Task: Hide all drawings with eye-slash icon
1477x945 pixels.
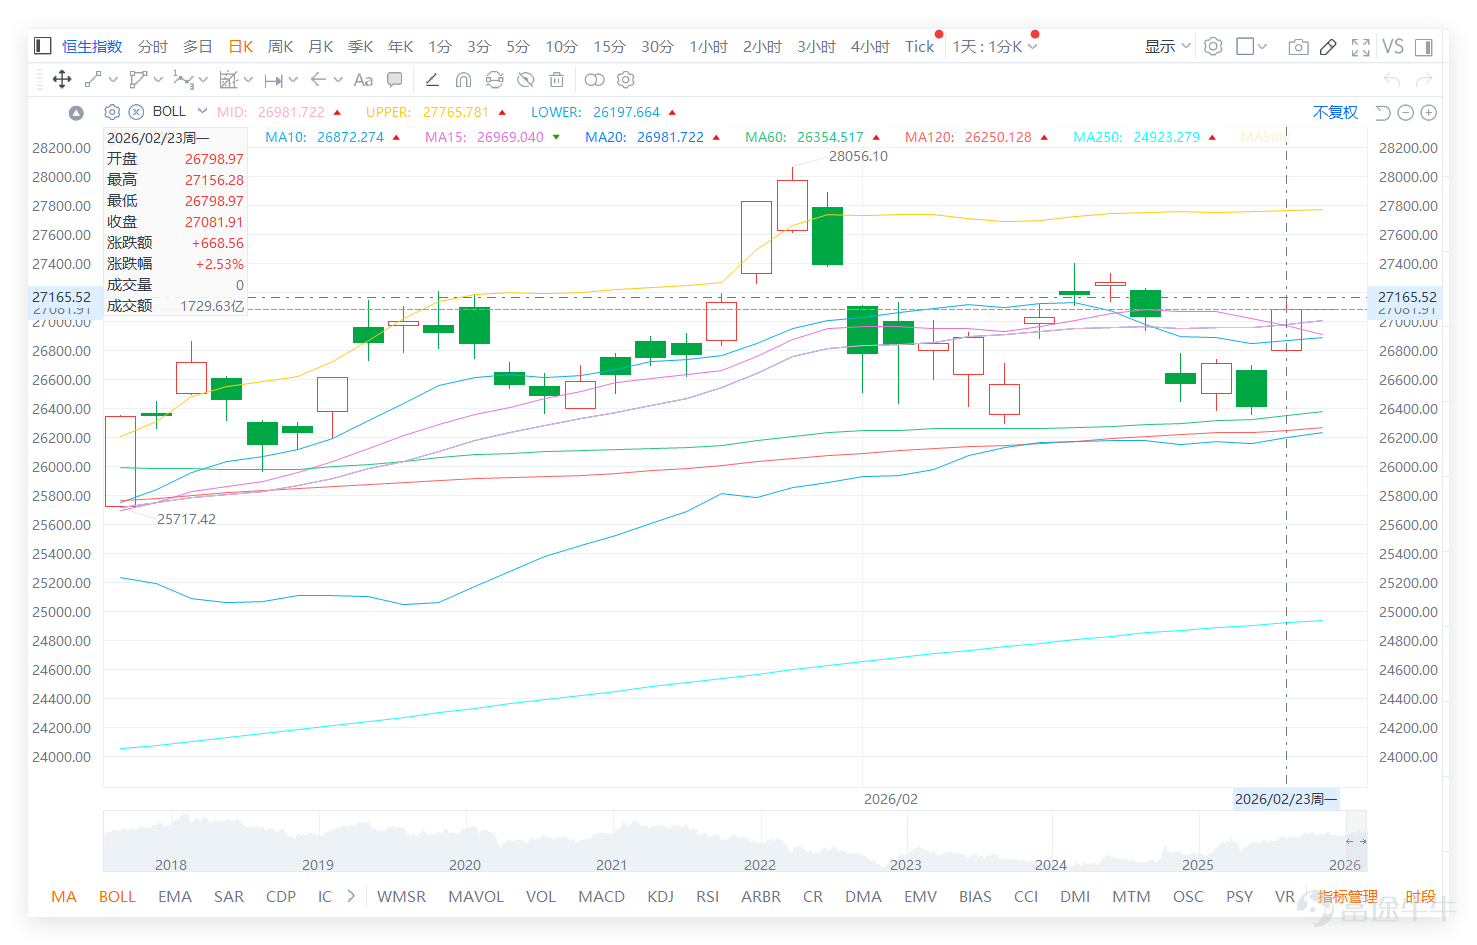Action: pos(525,80)
